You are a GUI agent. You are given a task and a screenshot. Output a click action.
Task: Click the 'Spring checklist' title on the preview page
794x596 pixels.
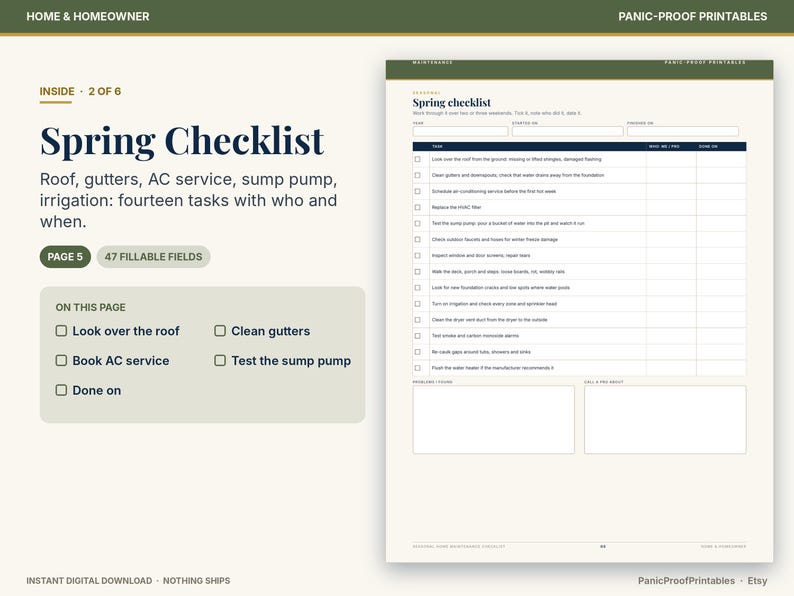point(451,103)
